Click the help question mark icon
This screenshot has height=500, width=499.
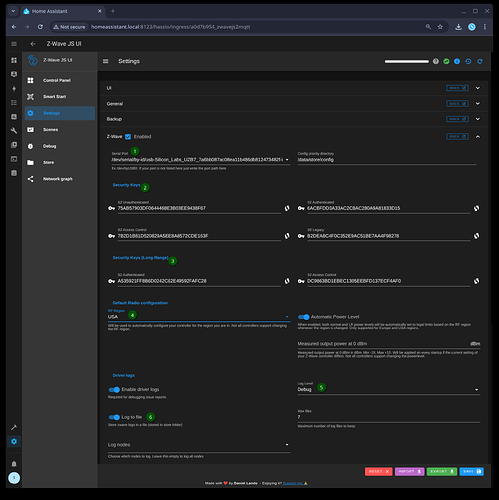point(436,61)
